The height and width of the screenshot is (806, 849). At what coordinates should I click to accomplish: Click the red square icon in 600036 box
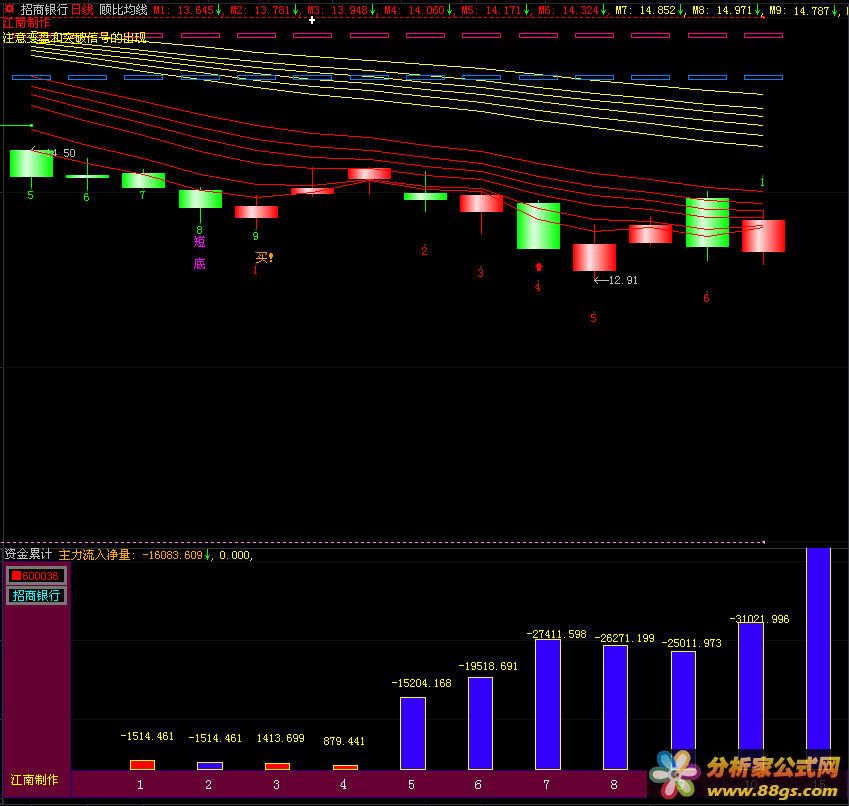(16, 575)
